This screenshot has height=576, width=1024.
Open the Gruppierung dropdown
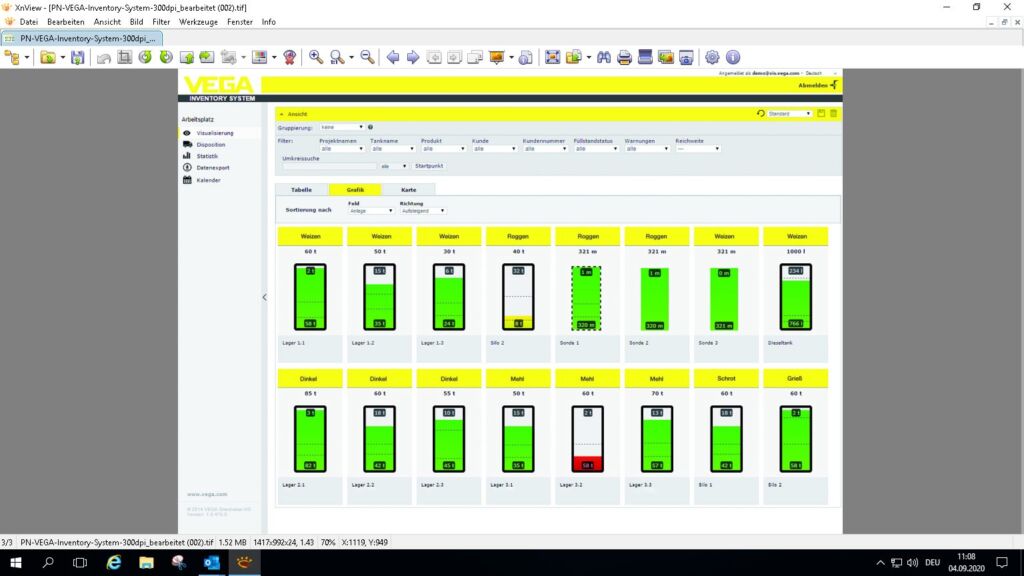(341, 127)
